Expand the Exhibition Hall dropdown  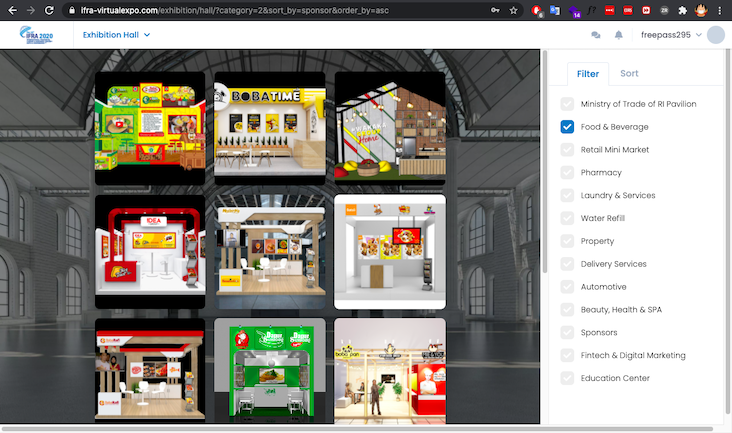pyautogui.click(x=116, y=35)
